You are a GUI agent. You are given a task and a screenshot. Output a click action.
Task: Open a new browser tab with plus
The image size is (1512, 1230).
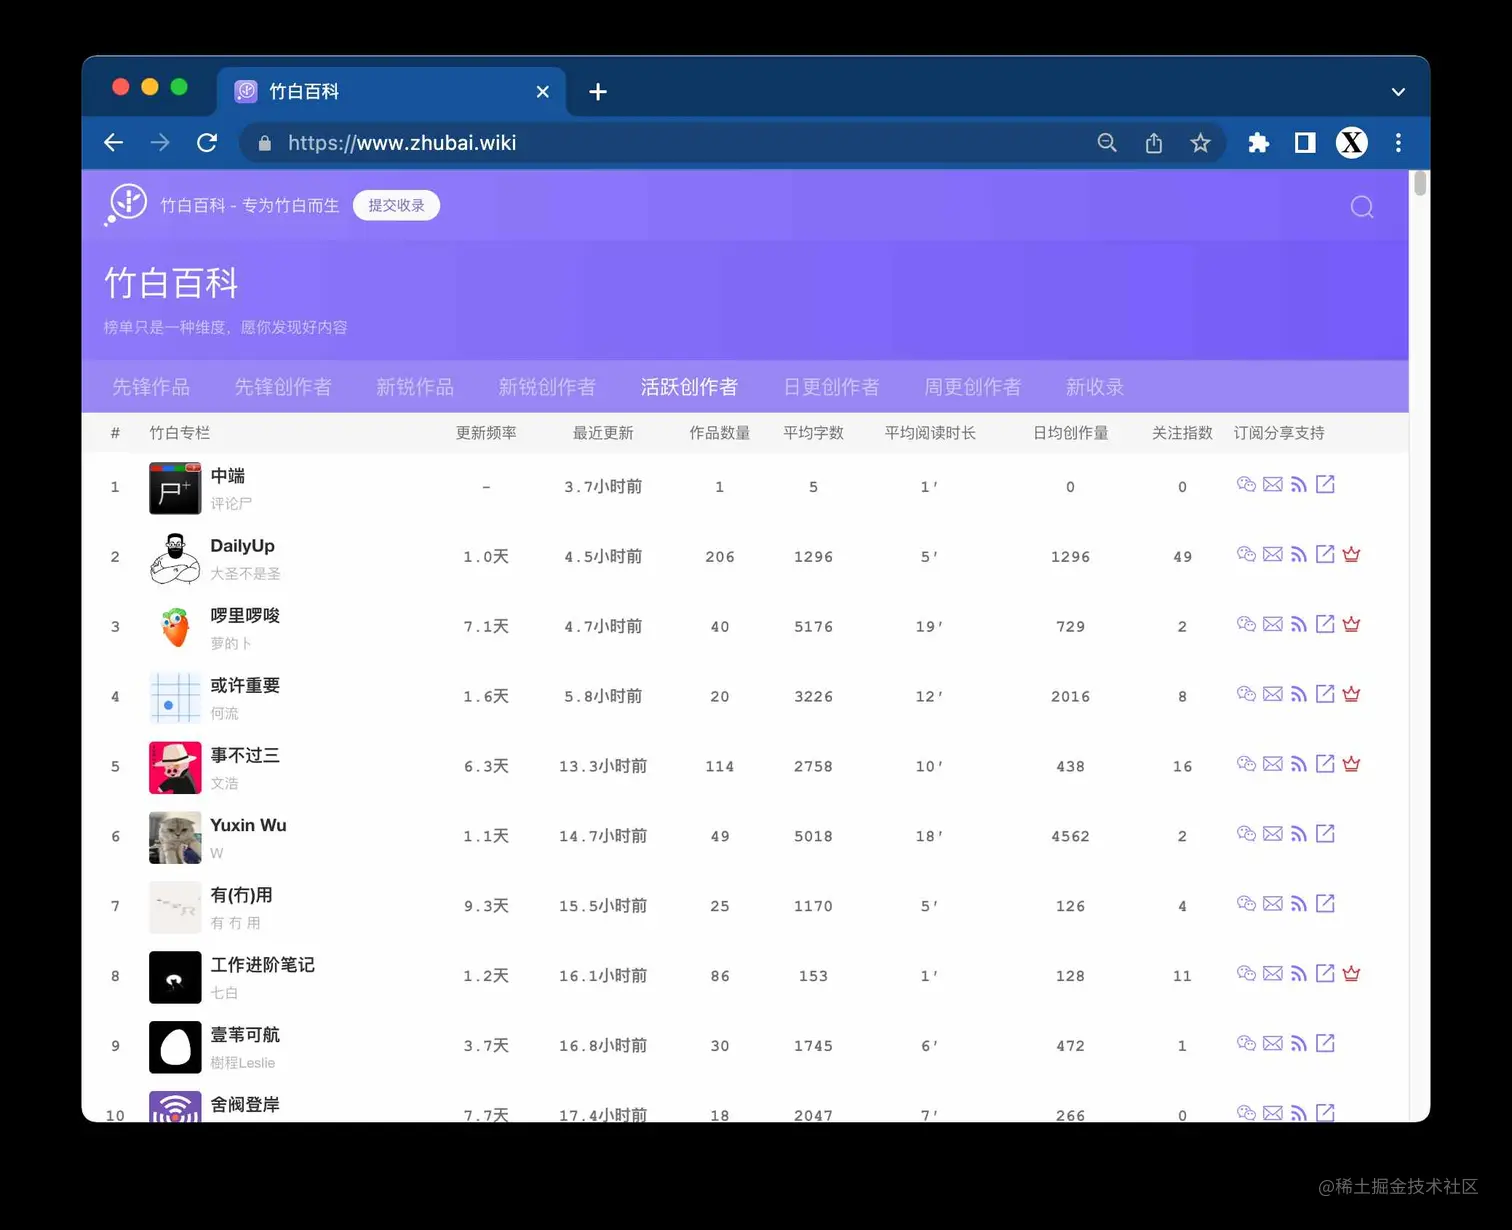(x=598, y=92)
